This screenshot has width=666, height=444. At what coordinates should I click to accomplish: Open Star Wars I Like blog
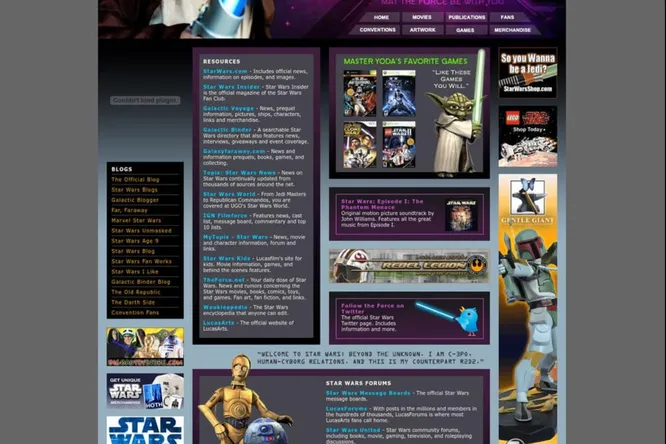(135, 271)
